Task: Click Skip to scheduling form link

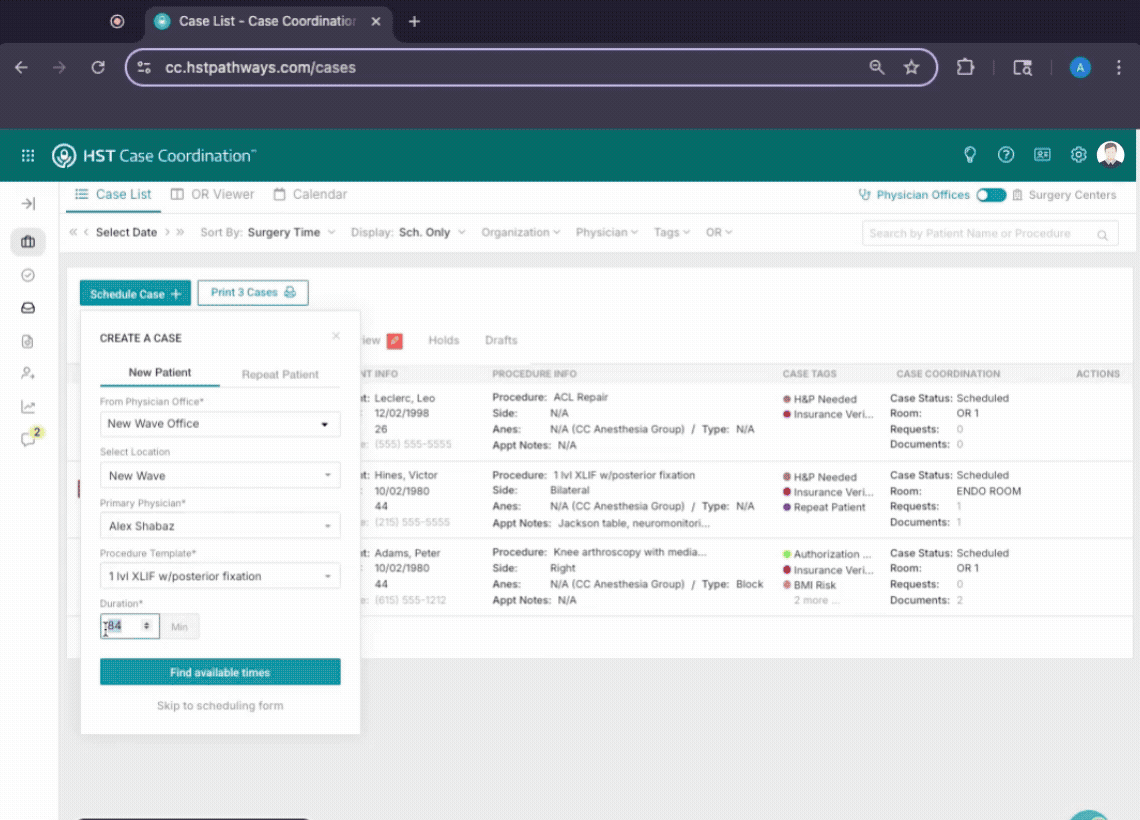Action: pyautogui.click(x=220, y=706)
